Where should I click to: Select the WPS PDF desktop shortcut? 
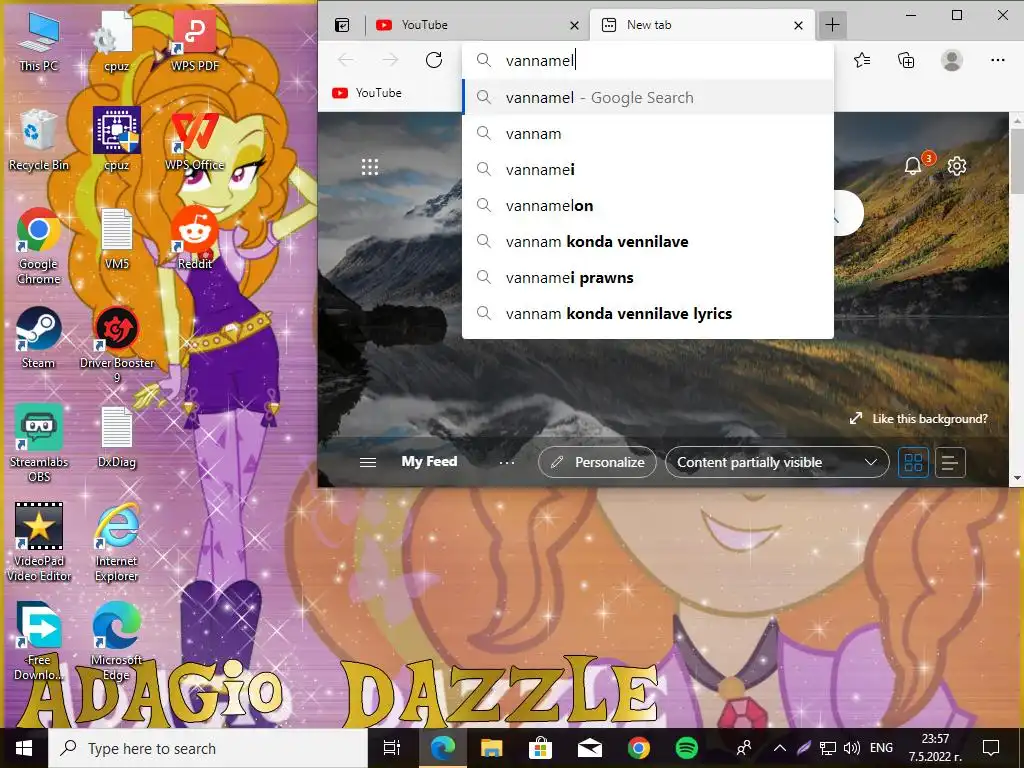click(x=195, y=42)
